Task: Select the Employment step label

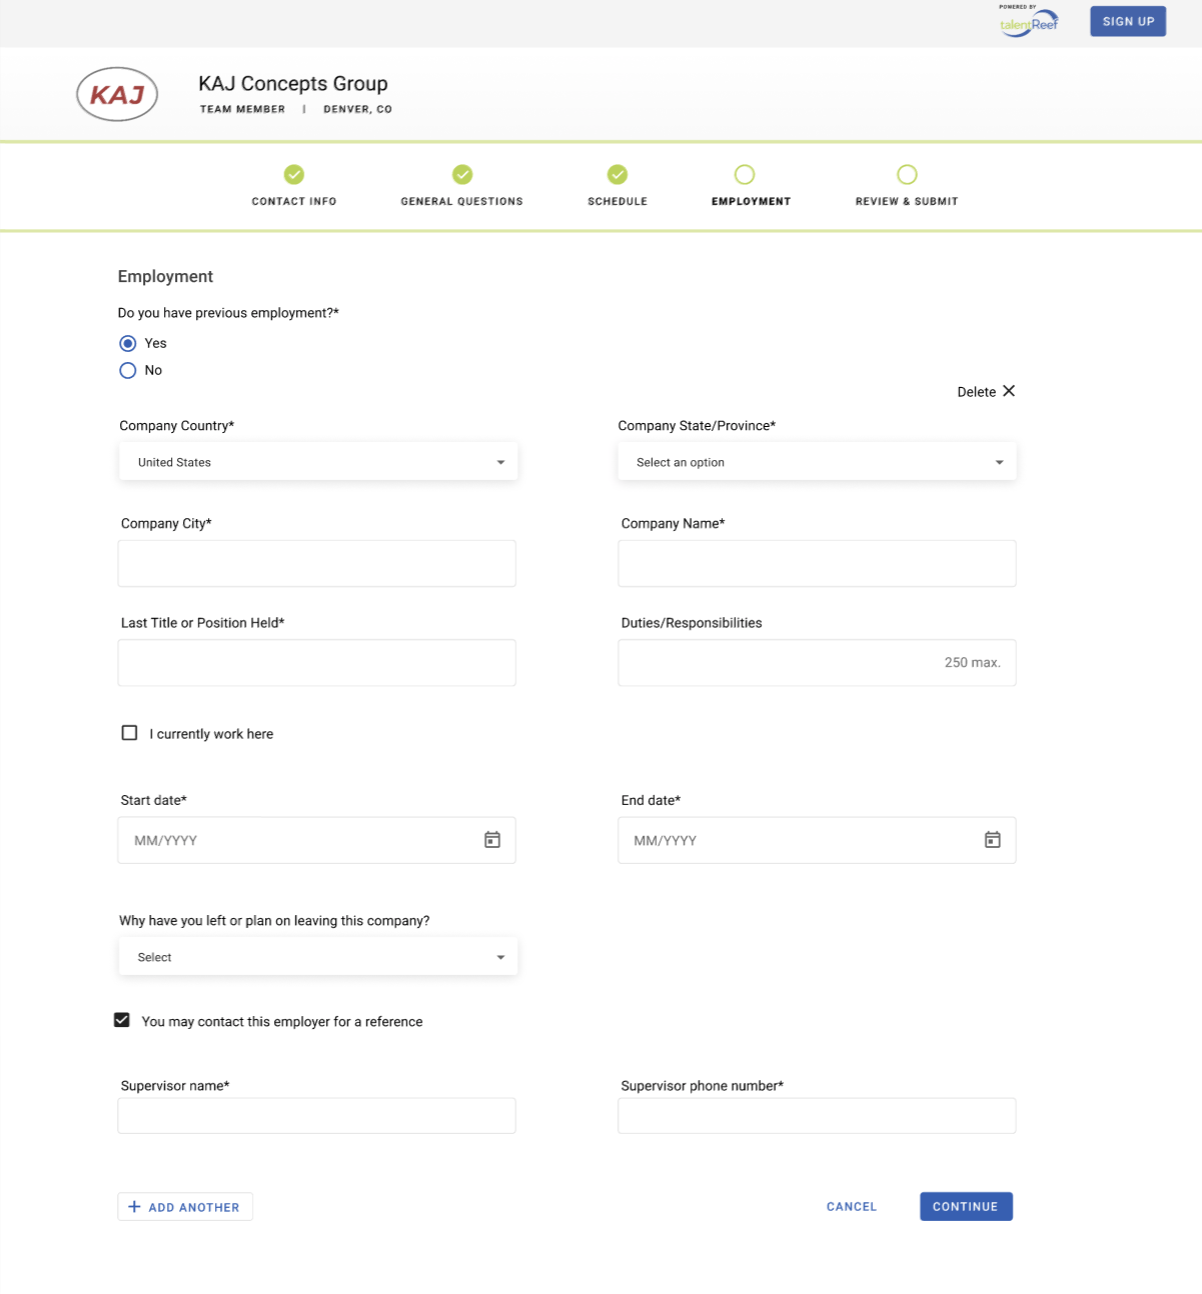Action: [x=751, y=201]
